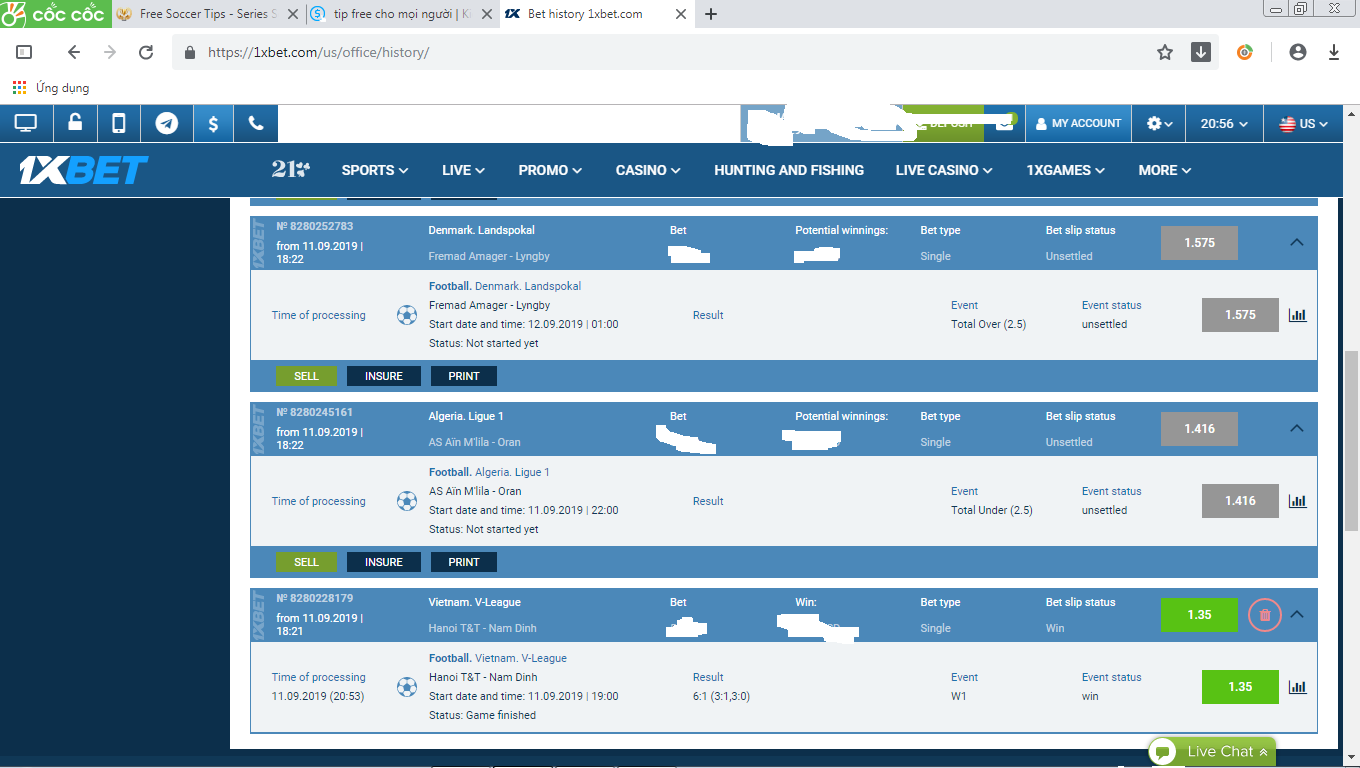Collapse the Algeria Ligue 1 bet slip chevron
This screenshot has width=1360, height=768.
point(1297,428)
